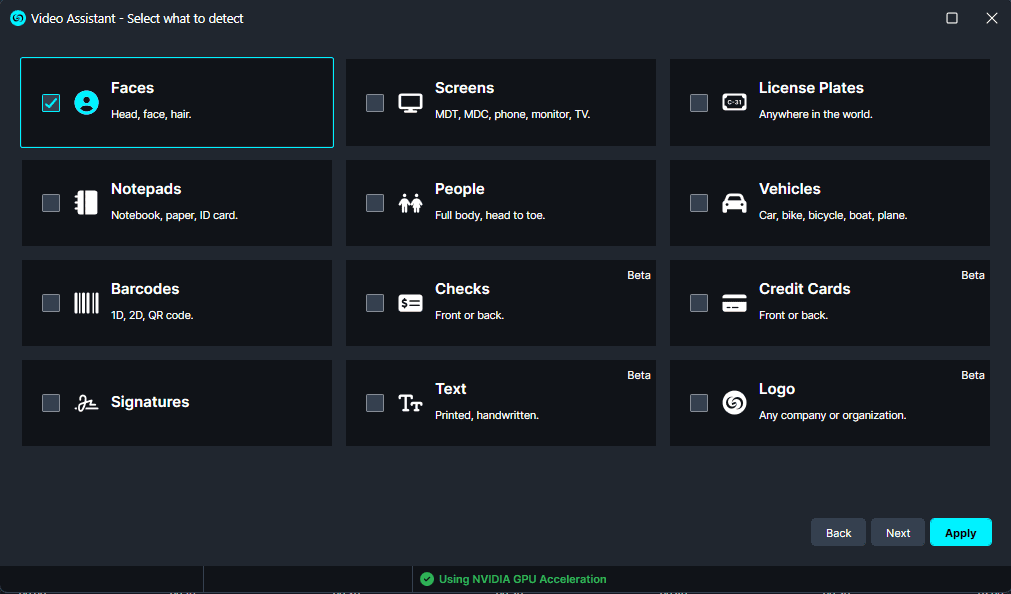Click the License Plates icon
Viewport: 1011px width, 594px height.
pos(734,102)
